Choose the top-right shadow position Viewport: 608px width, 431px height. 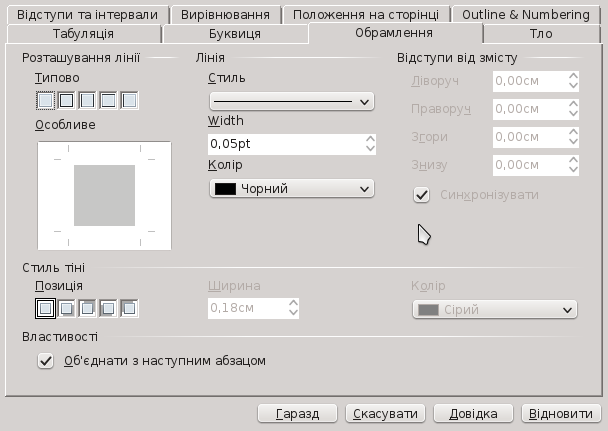pos(87,309)
